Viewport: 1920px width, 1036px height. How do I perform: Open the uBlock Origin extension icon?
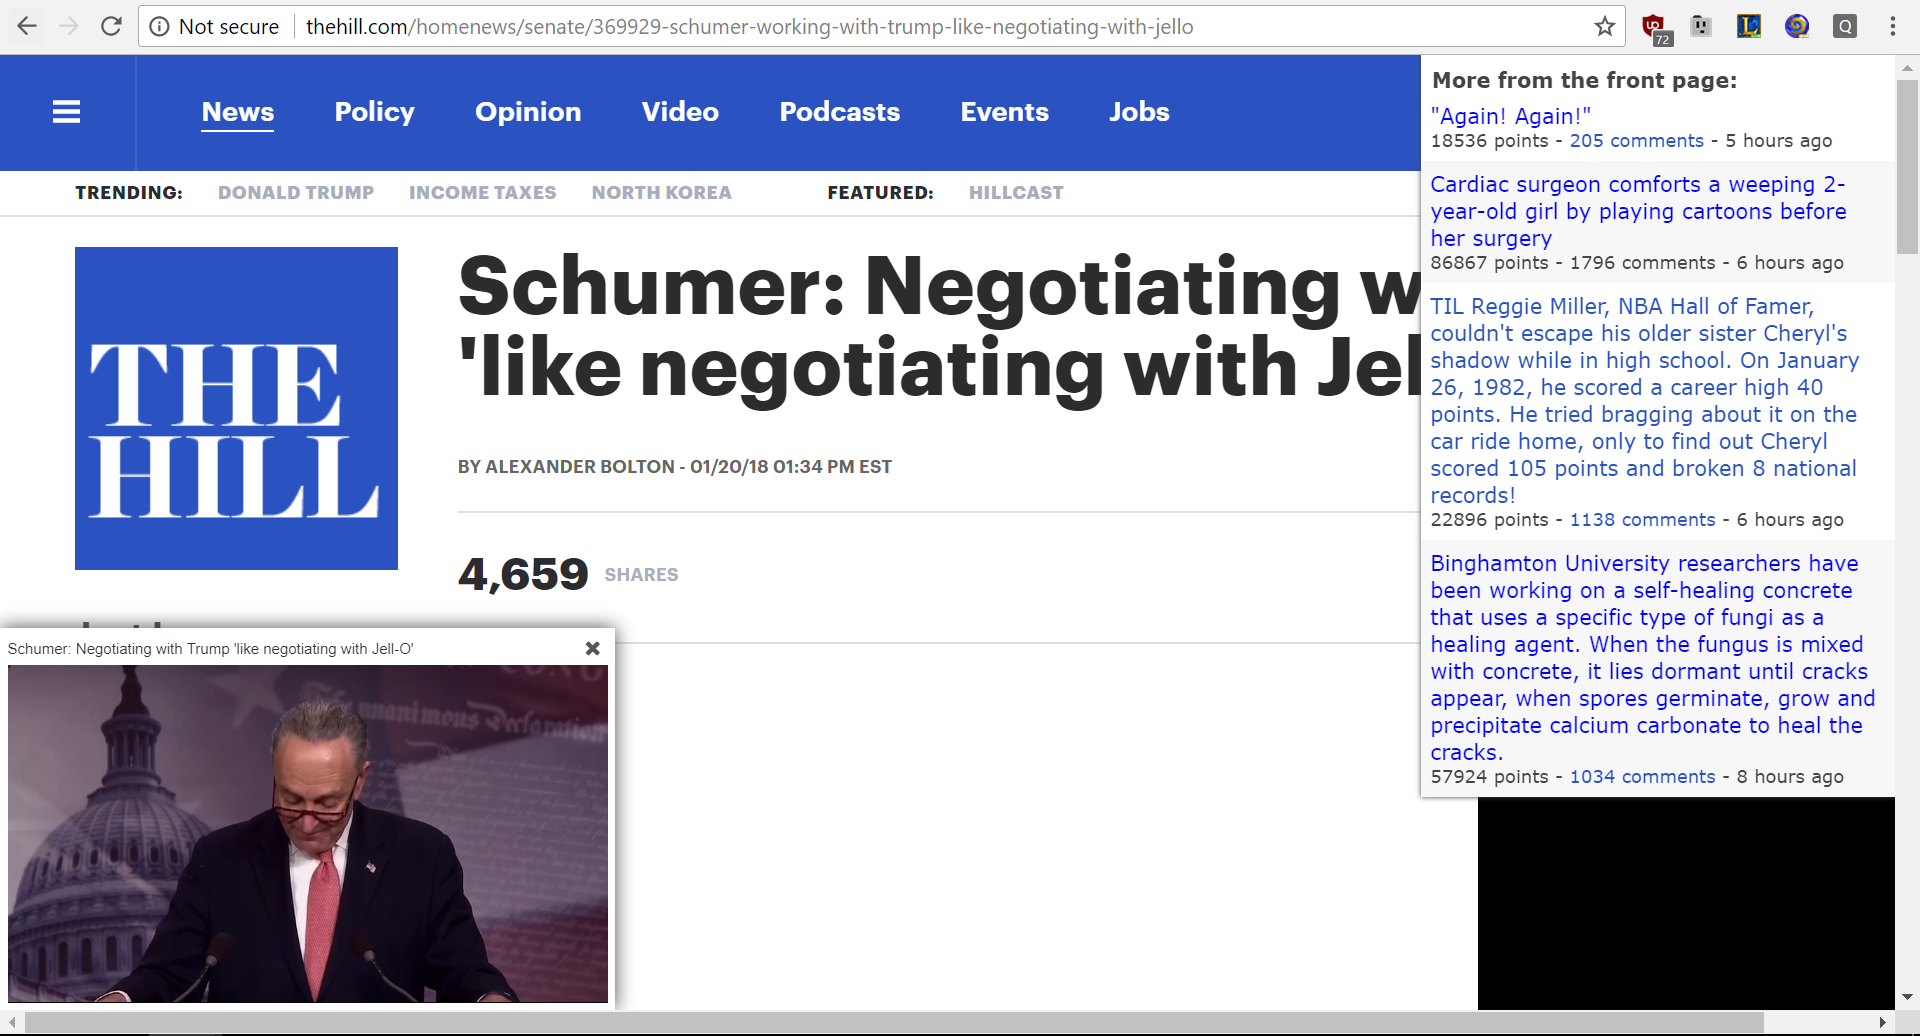(1655, 28)
